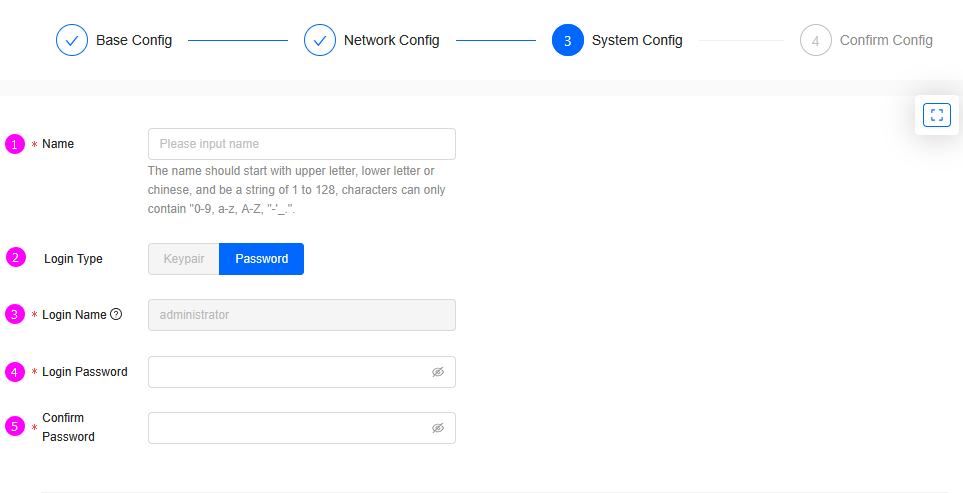Select Keypair login type

point(184,259)
